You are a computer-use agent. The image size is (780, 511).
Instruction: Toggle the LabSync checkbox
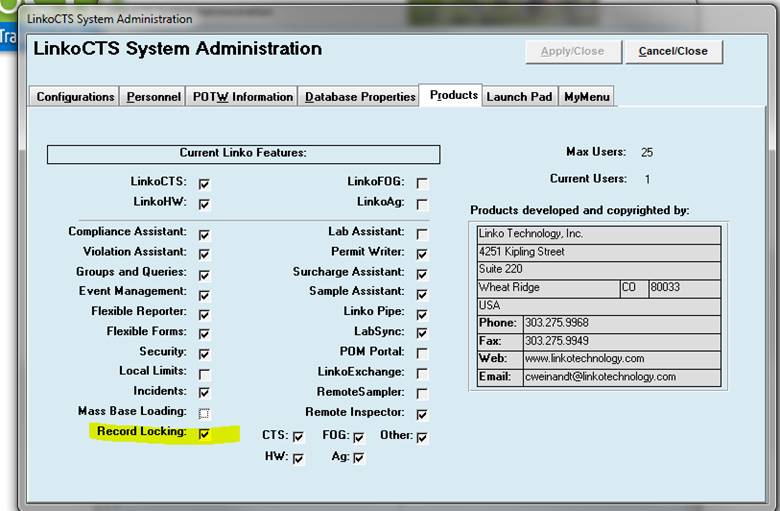tap(422, 333)
